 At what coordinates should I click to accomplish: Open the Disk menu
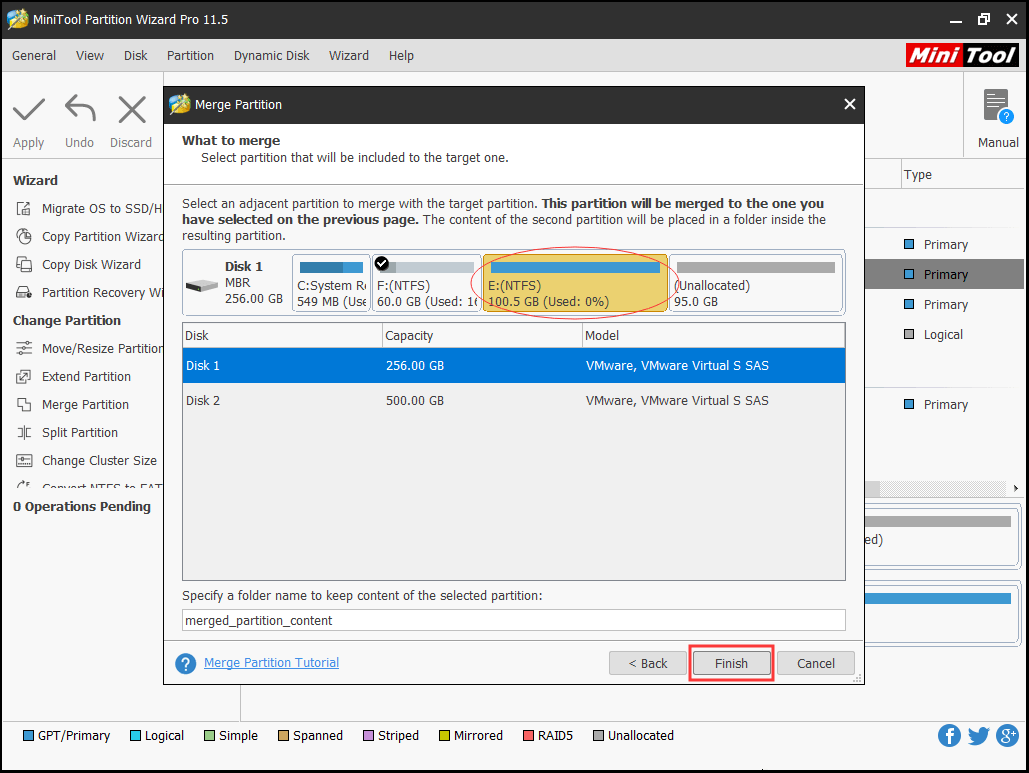136,56
